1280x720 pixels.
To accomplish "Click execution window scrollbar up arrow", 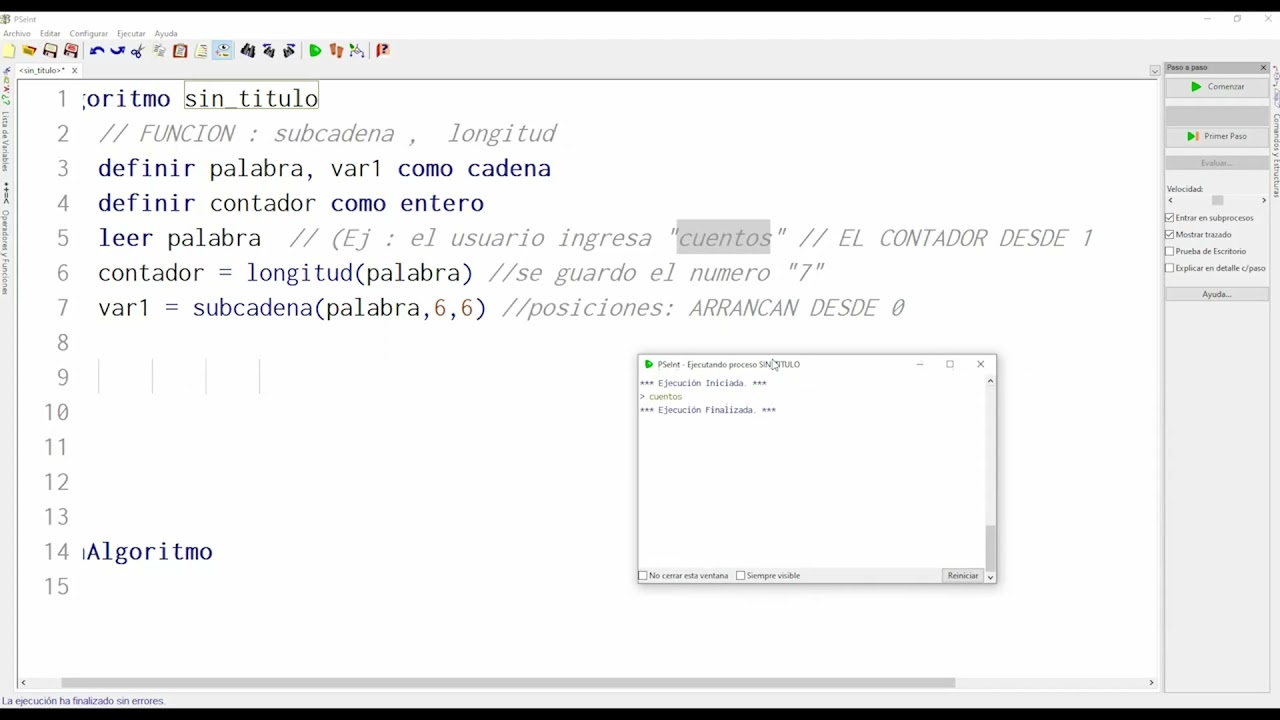I will (x=990, y=382).
